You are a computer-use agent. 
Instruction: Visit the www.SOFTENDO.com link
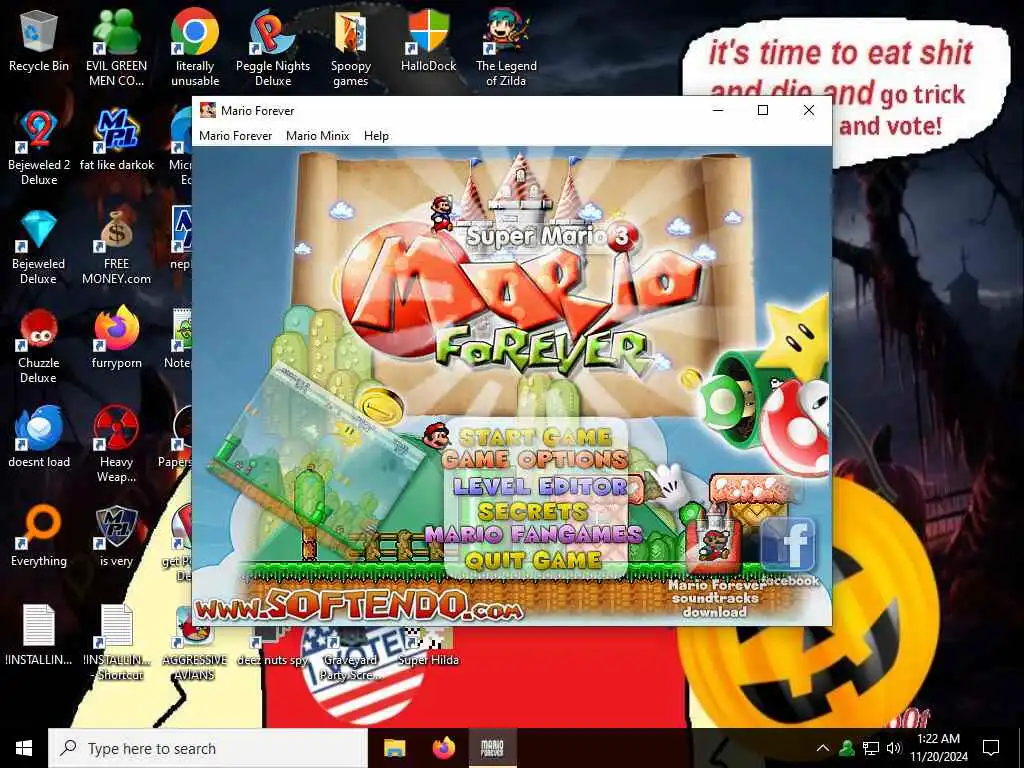pyautogui.click(x=359, y=605)
